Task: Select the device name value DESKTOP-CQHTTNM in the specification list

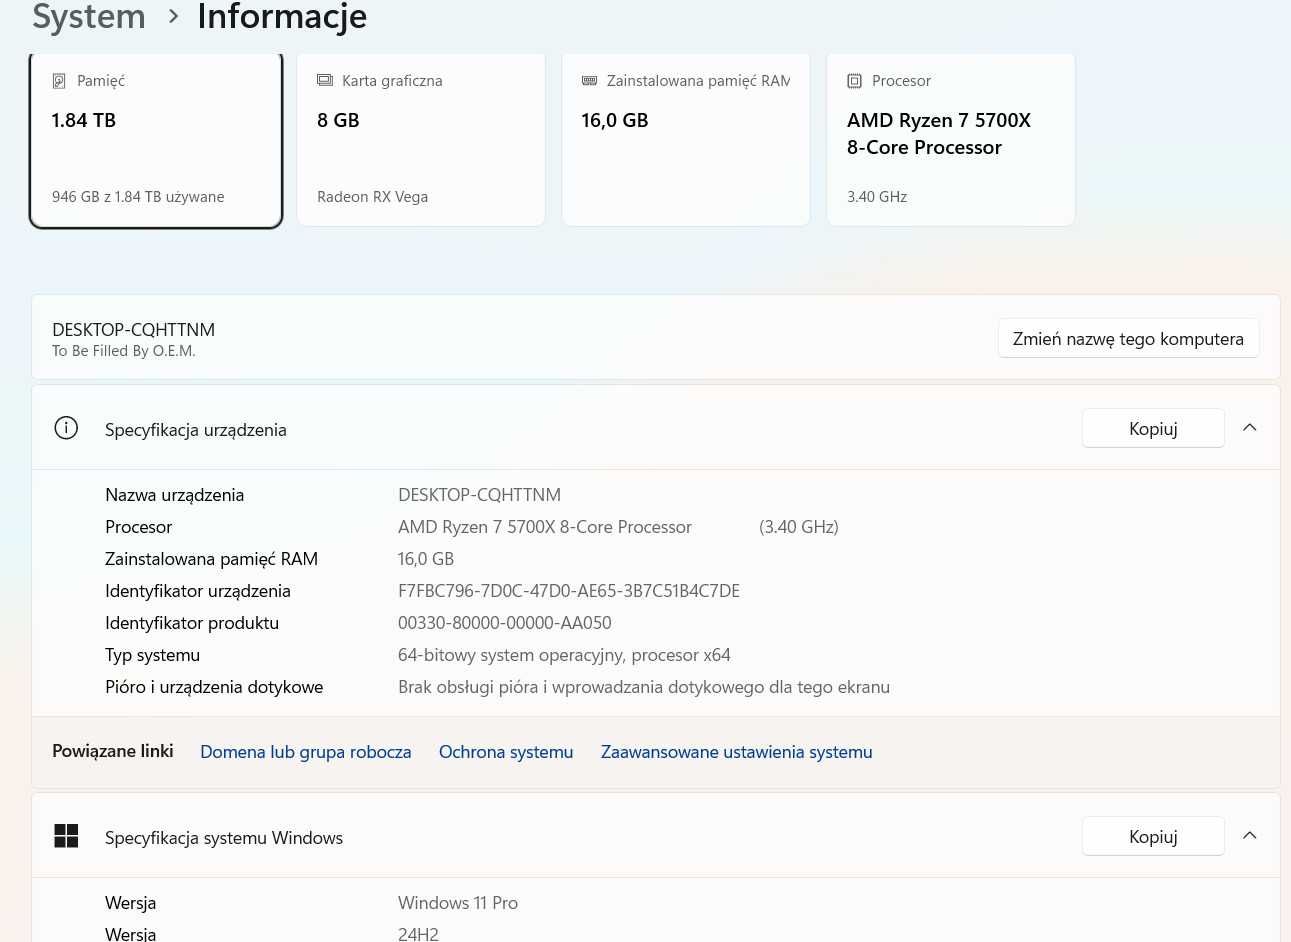Action: [x=479, y=495]
